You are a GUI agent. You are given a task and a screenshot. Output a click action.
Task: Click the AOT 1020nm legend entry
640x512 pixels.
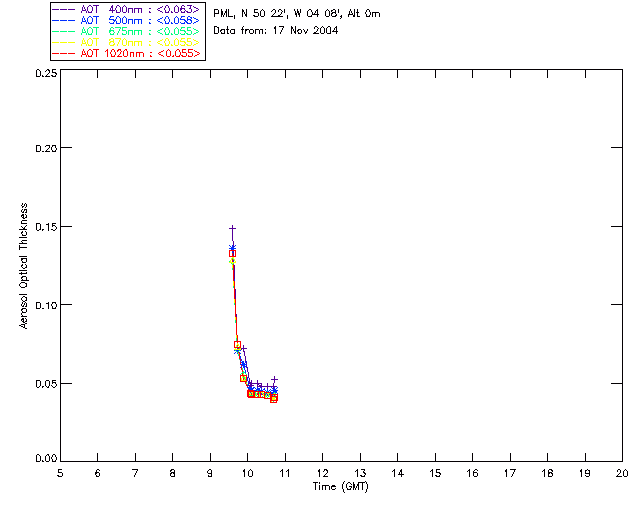coord(127,53)
